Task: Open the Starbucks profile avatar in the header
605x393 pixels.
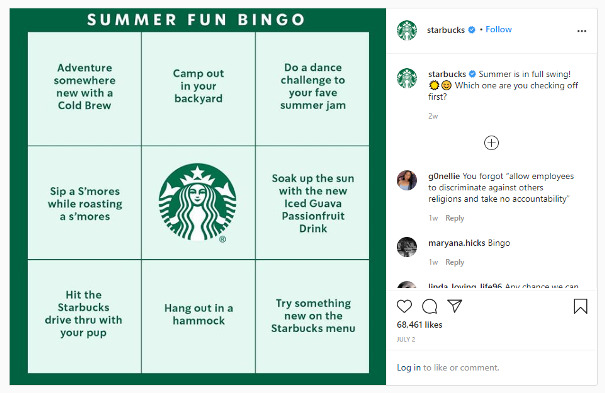Action: coord(407,30)
